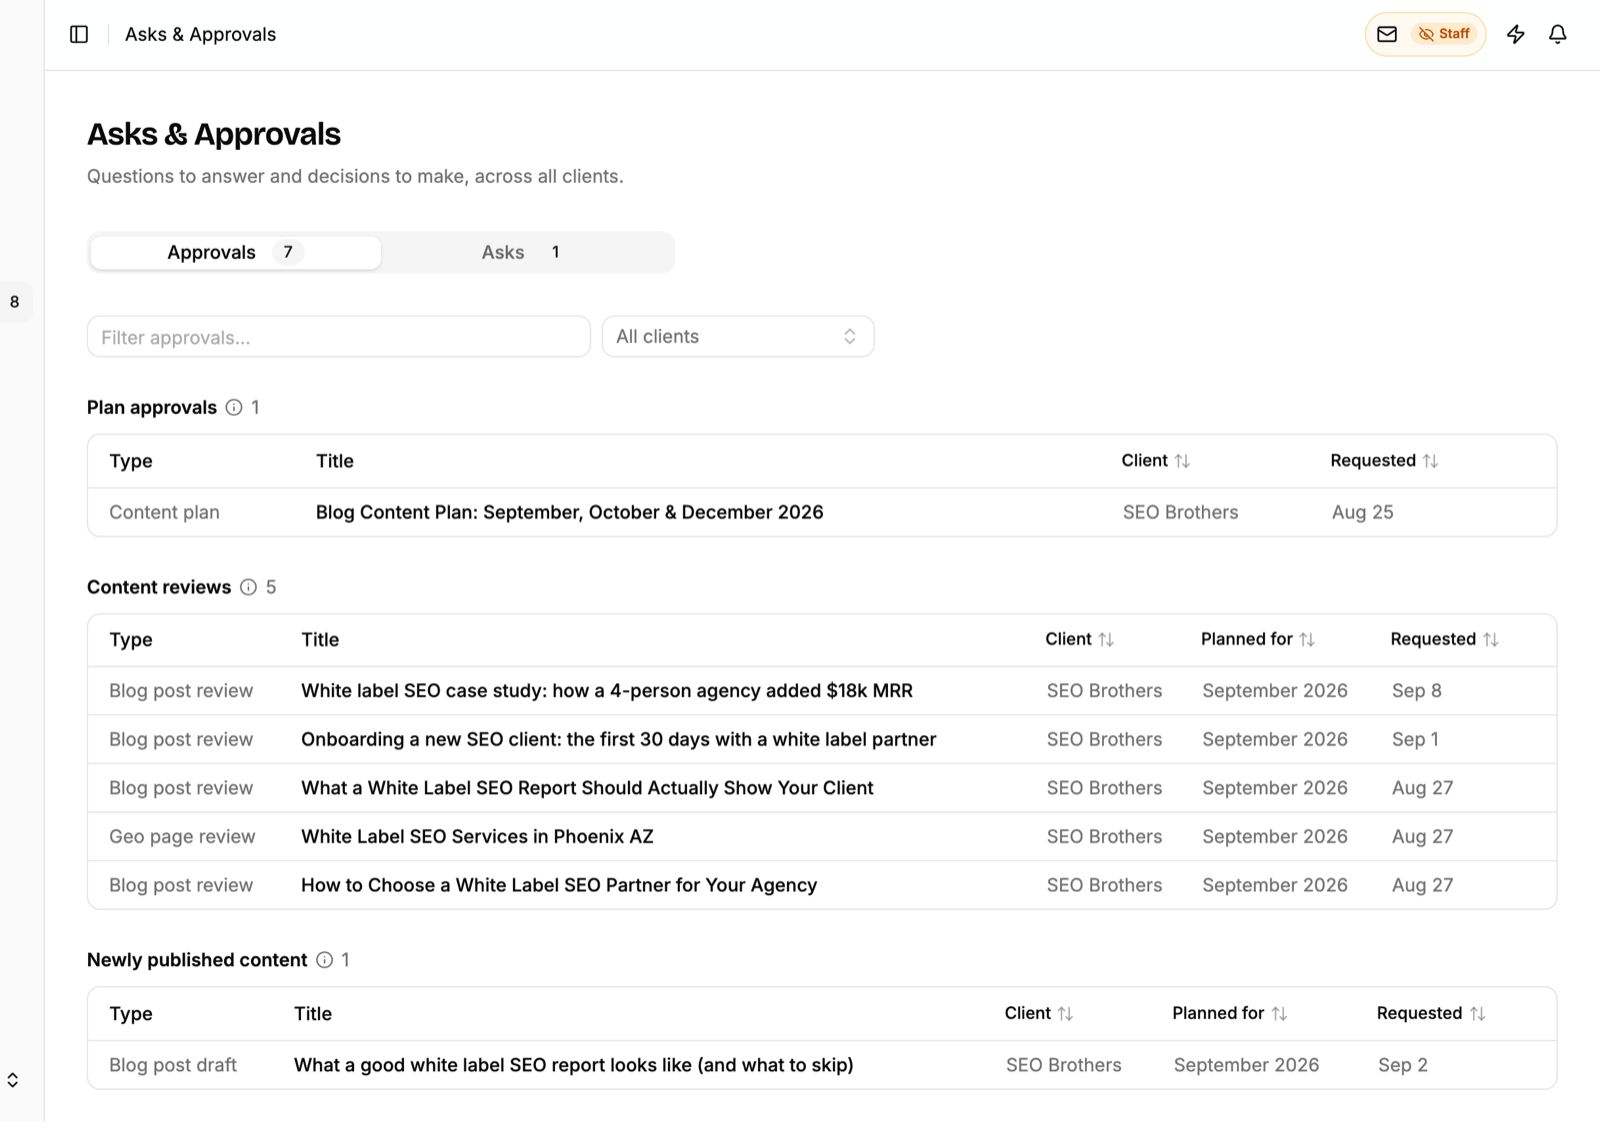This screenshot has height=1132, width=1600.
Task: Sort Newly published content by Client
Action: pyautogui.click(x=1039, y=1013)
